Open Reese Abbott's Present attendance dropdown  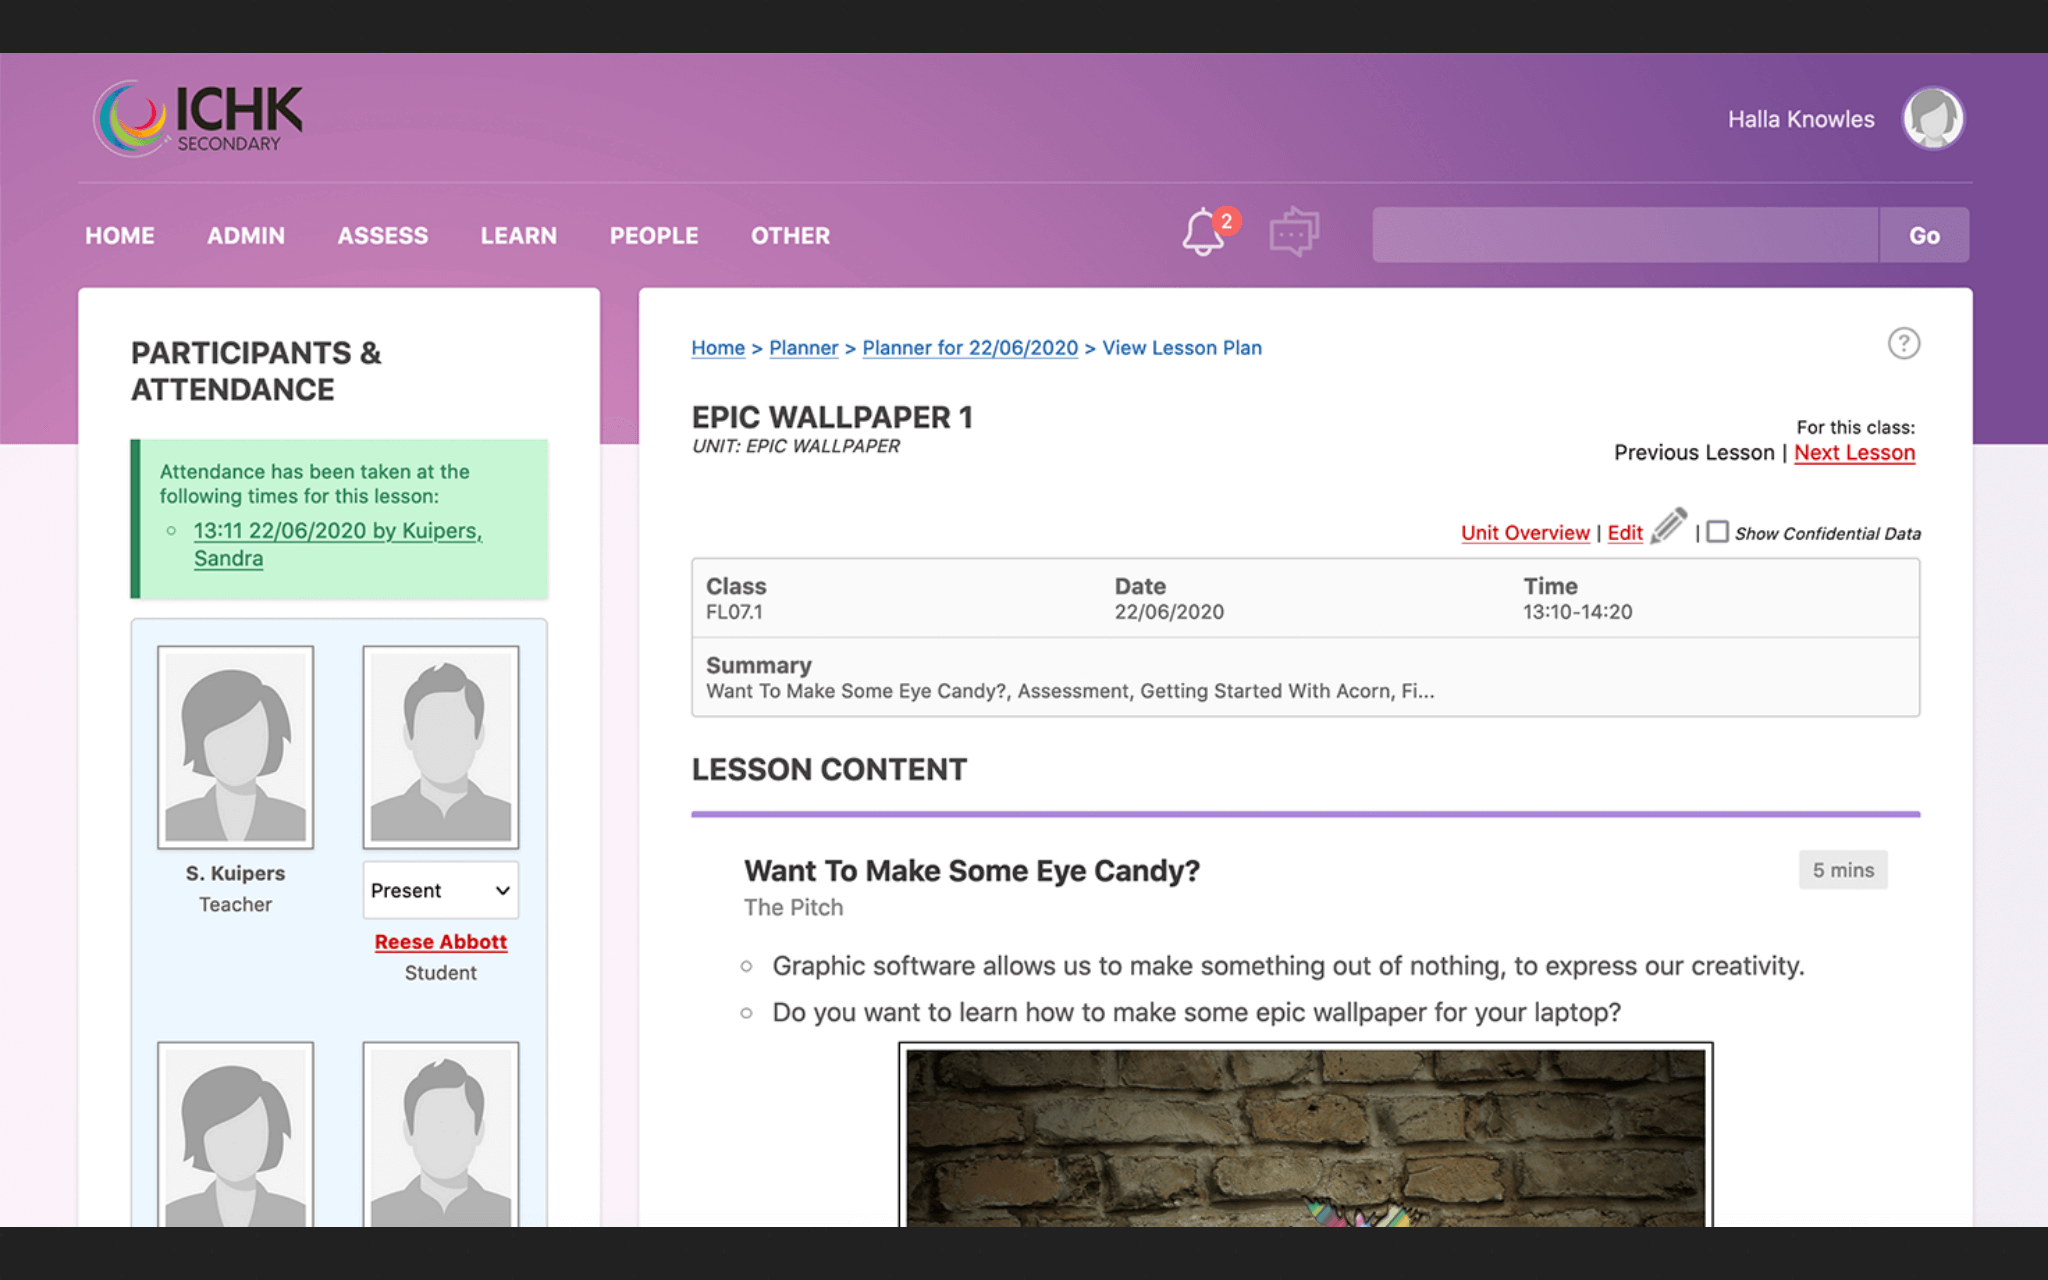point(440,890)
